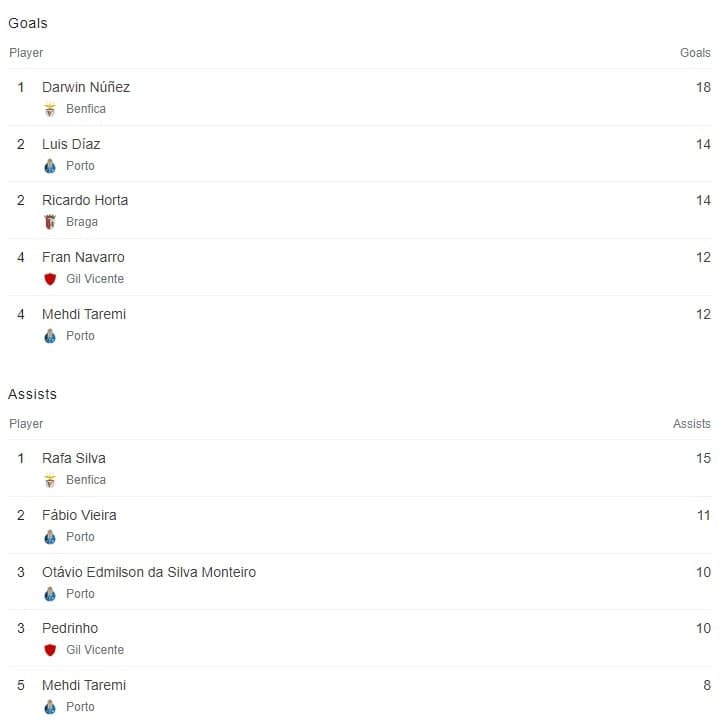
Task: Click Gil Vicente crest under Fran Navarro
Action: [50, 279]
